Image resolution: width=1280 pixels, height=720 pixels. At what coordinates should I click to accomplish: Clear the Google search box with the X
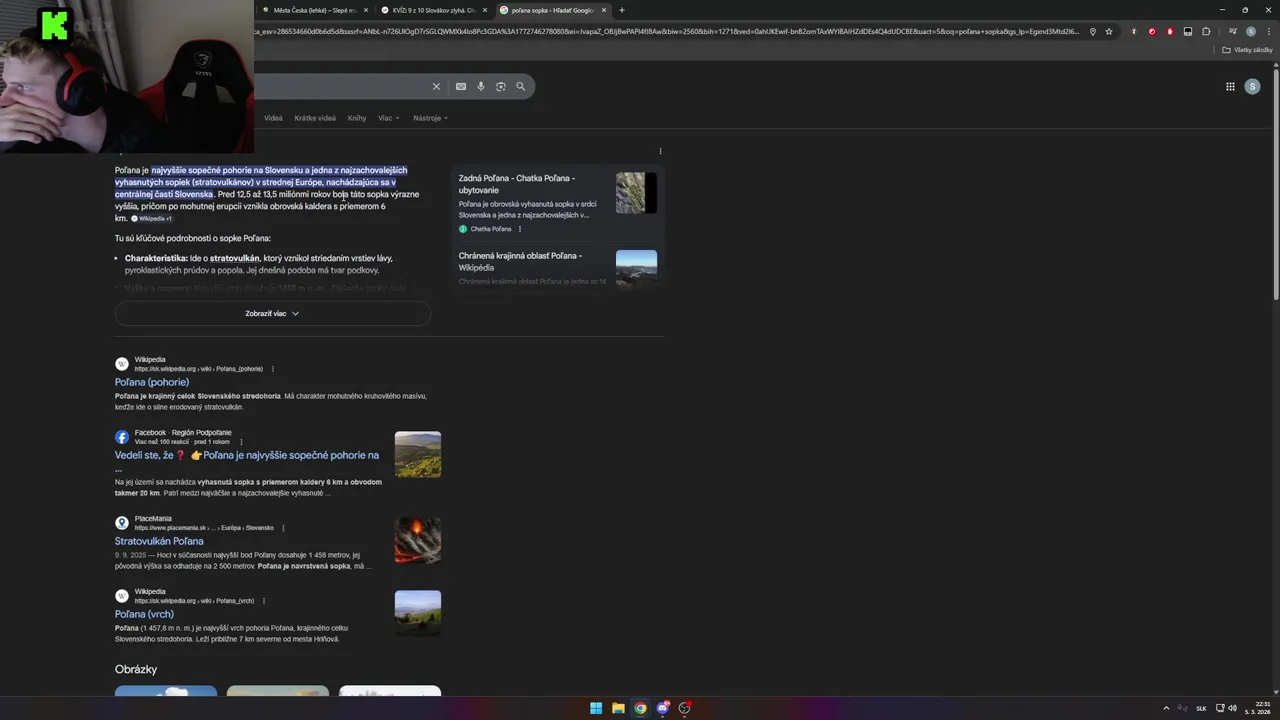pyautogui.click(x=436, y=87)
